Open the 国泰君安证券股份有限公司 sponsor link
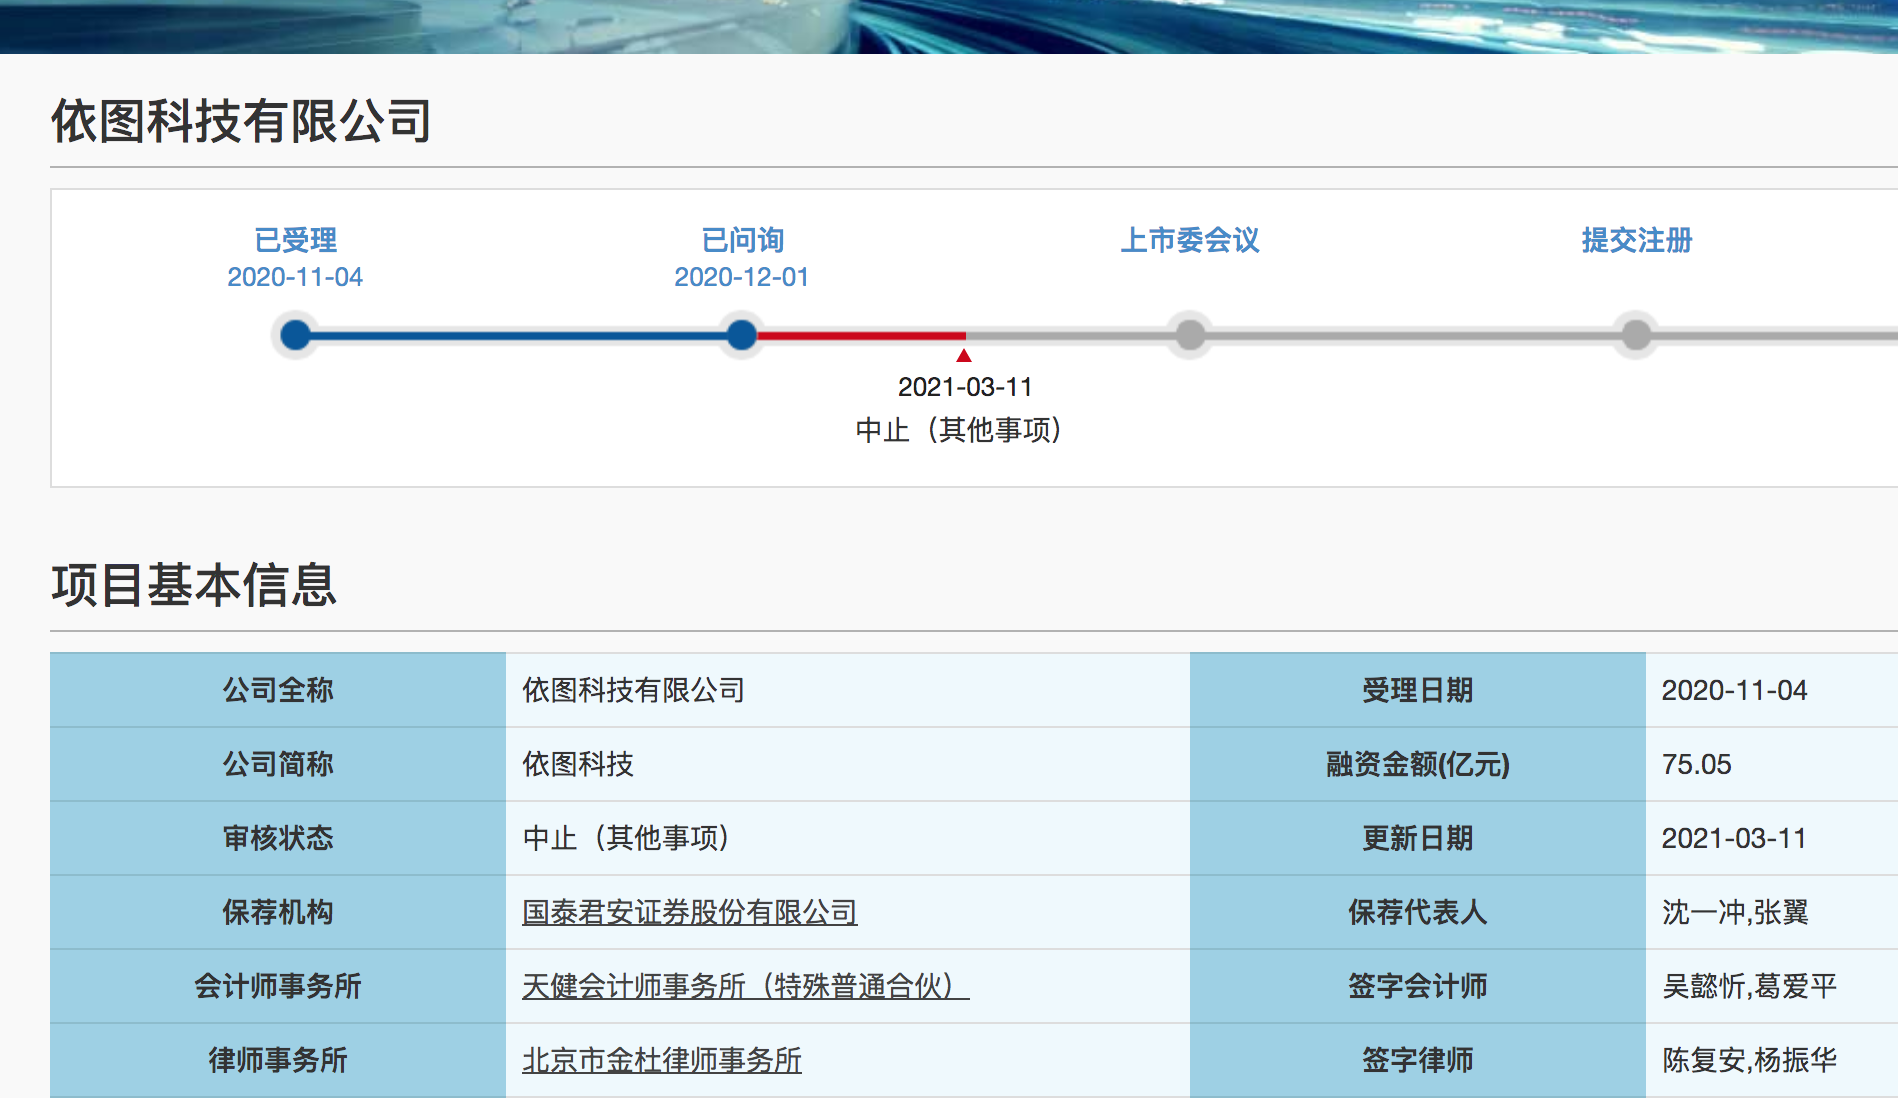Screen dimensions: 1898x1098 pyautogui.click(x=689, y=912)
